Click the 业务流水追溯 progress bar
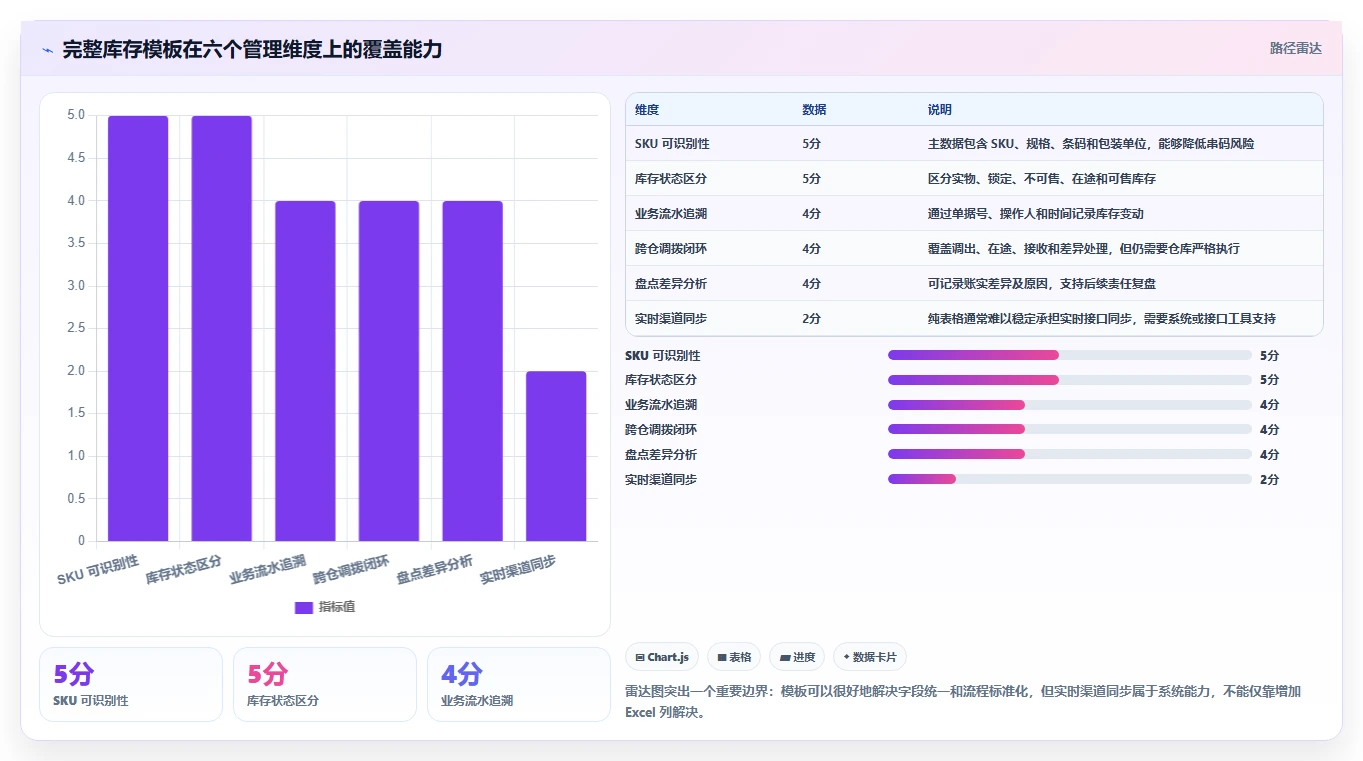Viewport: 1363px width, 761px height. pos(1070,405)
